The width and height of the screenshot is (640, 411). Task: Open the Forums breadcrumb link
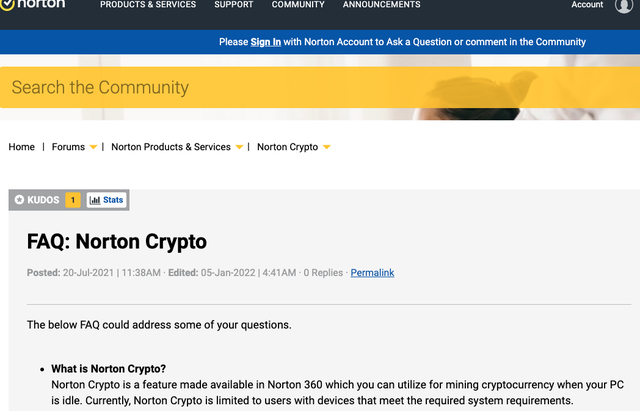[68, 147]
